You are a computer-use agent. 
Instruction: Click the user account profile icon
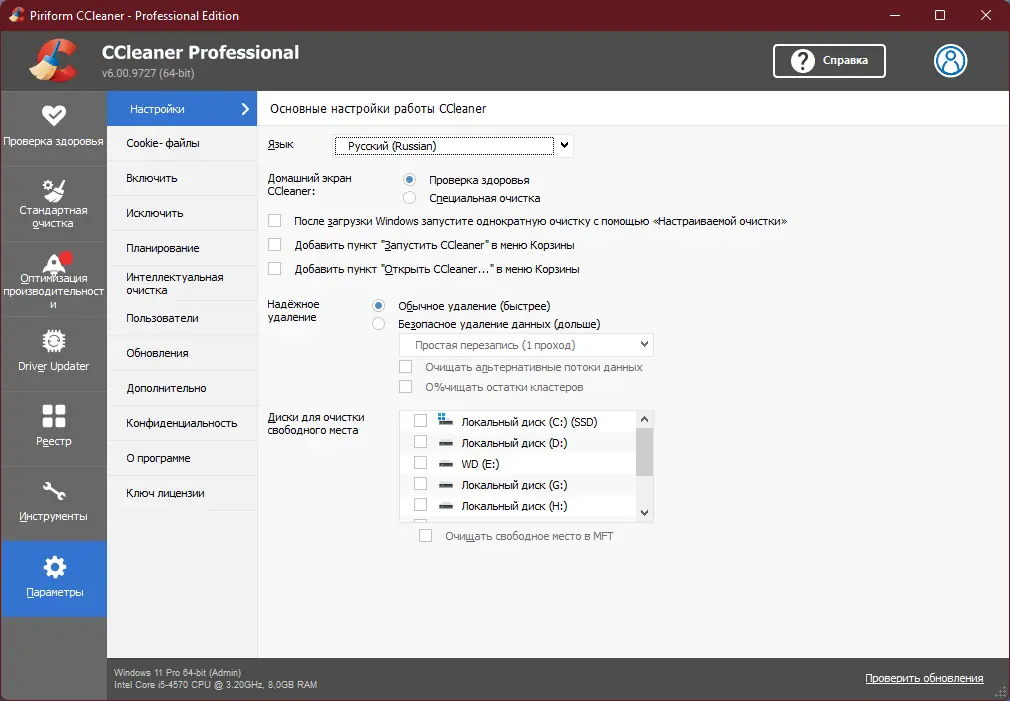(x=950, y=61)
